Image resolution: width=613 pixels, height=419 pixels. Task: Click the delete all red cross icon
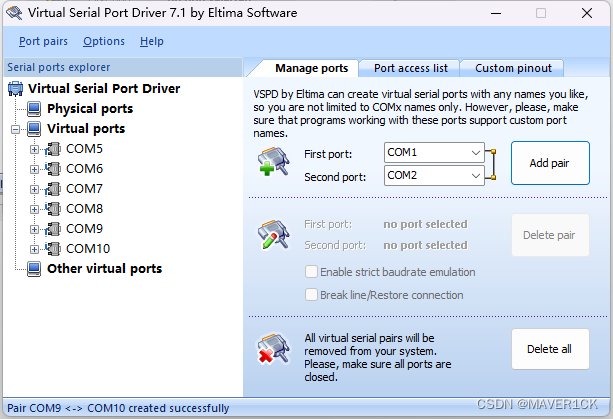click(273, 349)
